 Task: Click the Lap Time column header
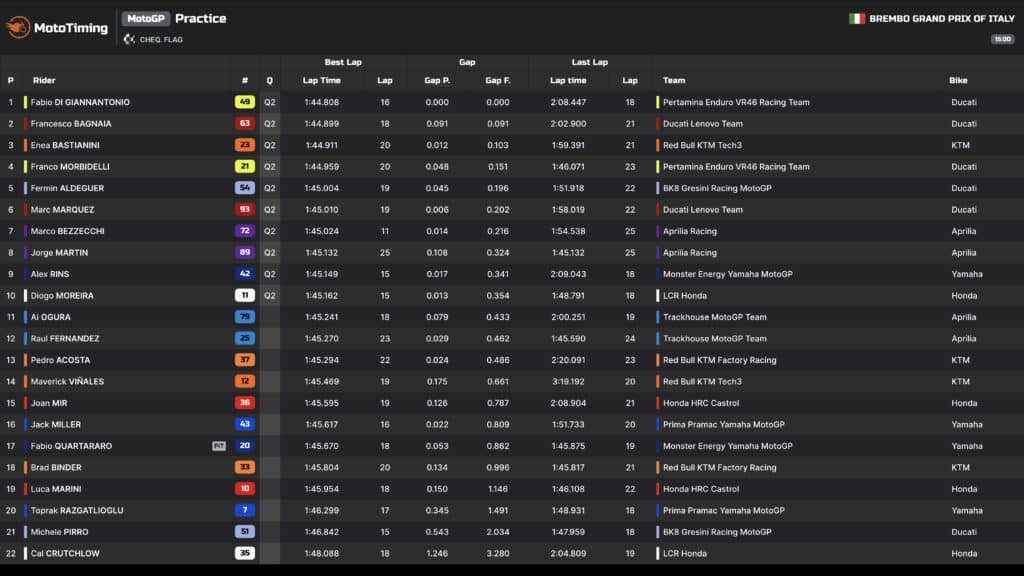click(x=322, y=80)
